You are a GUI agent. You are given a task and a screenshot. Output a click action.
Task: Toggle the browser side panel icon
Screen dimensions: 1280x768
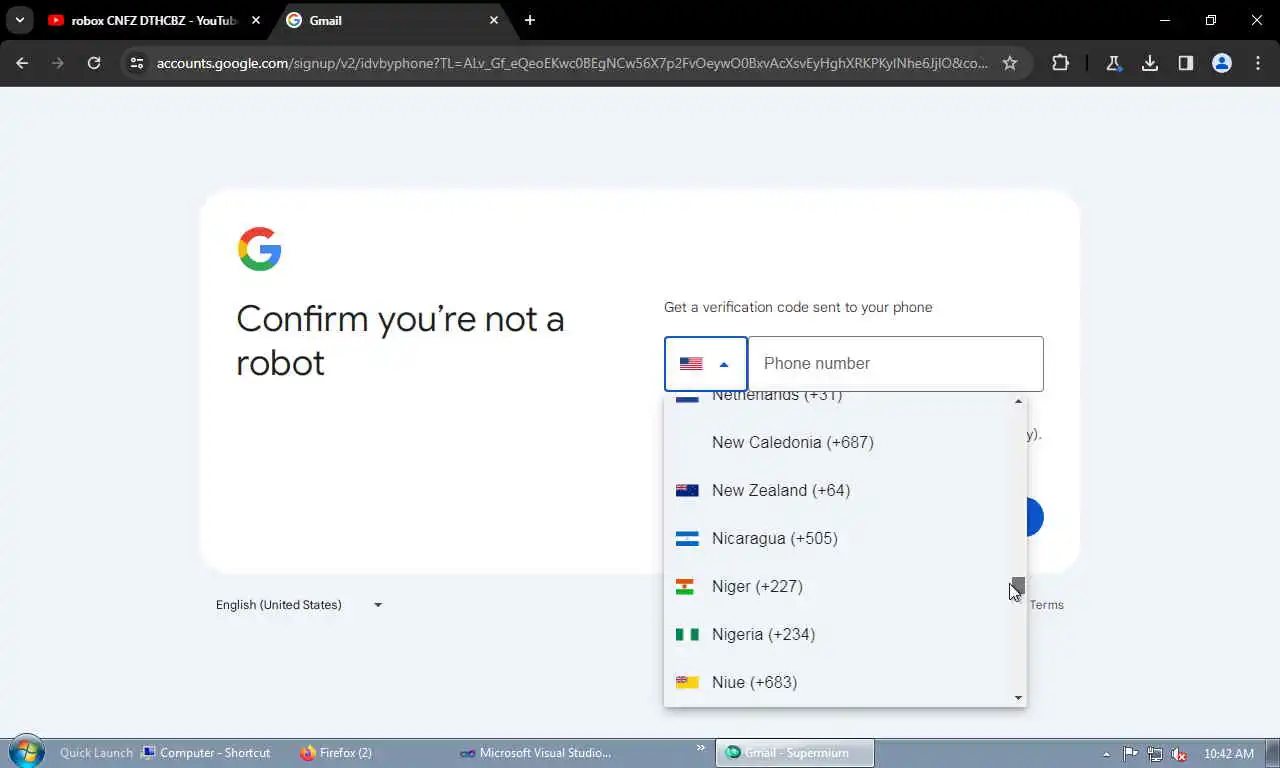click(1186, 63)
